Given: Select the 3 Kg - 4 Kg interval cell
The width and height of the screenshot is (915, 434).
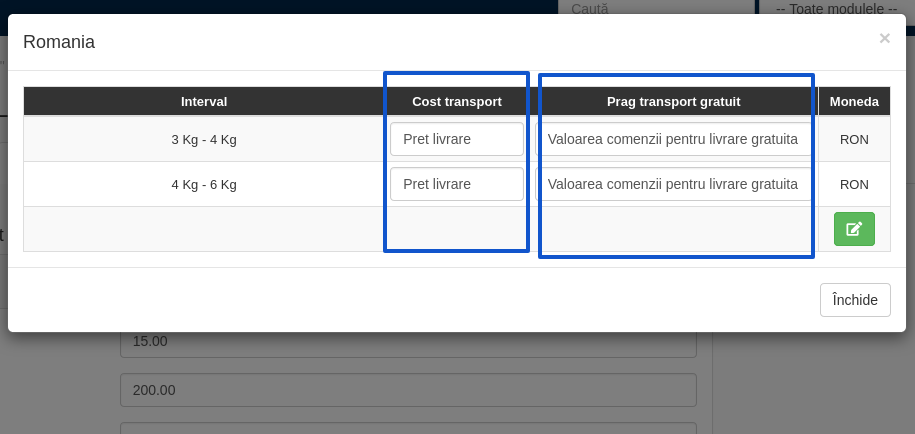Looking at the screenshot, I should [204, 139].
